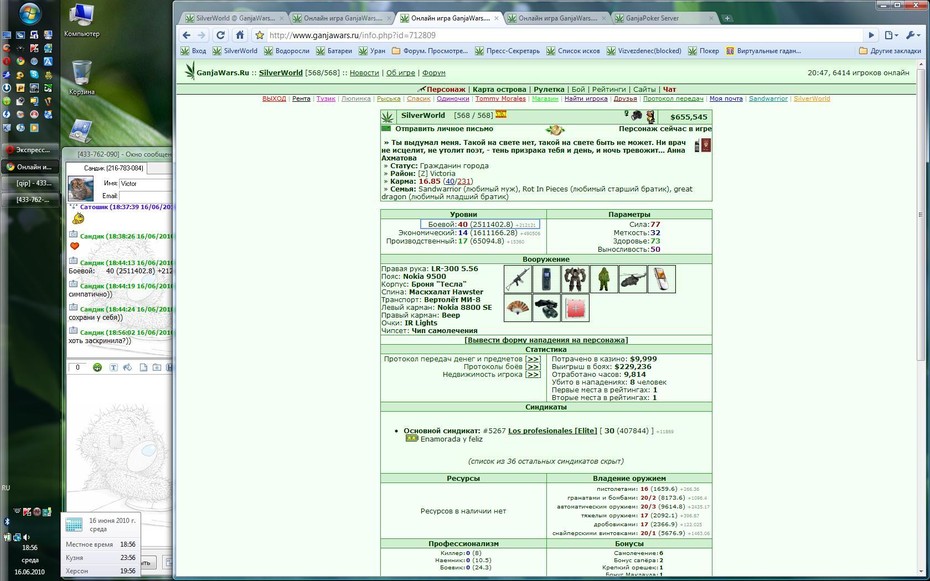Image resolution: width=930 pixels, height=581 pixels.
Task: Click the address bar URL field
Action: click(563, 35)
